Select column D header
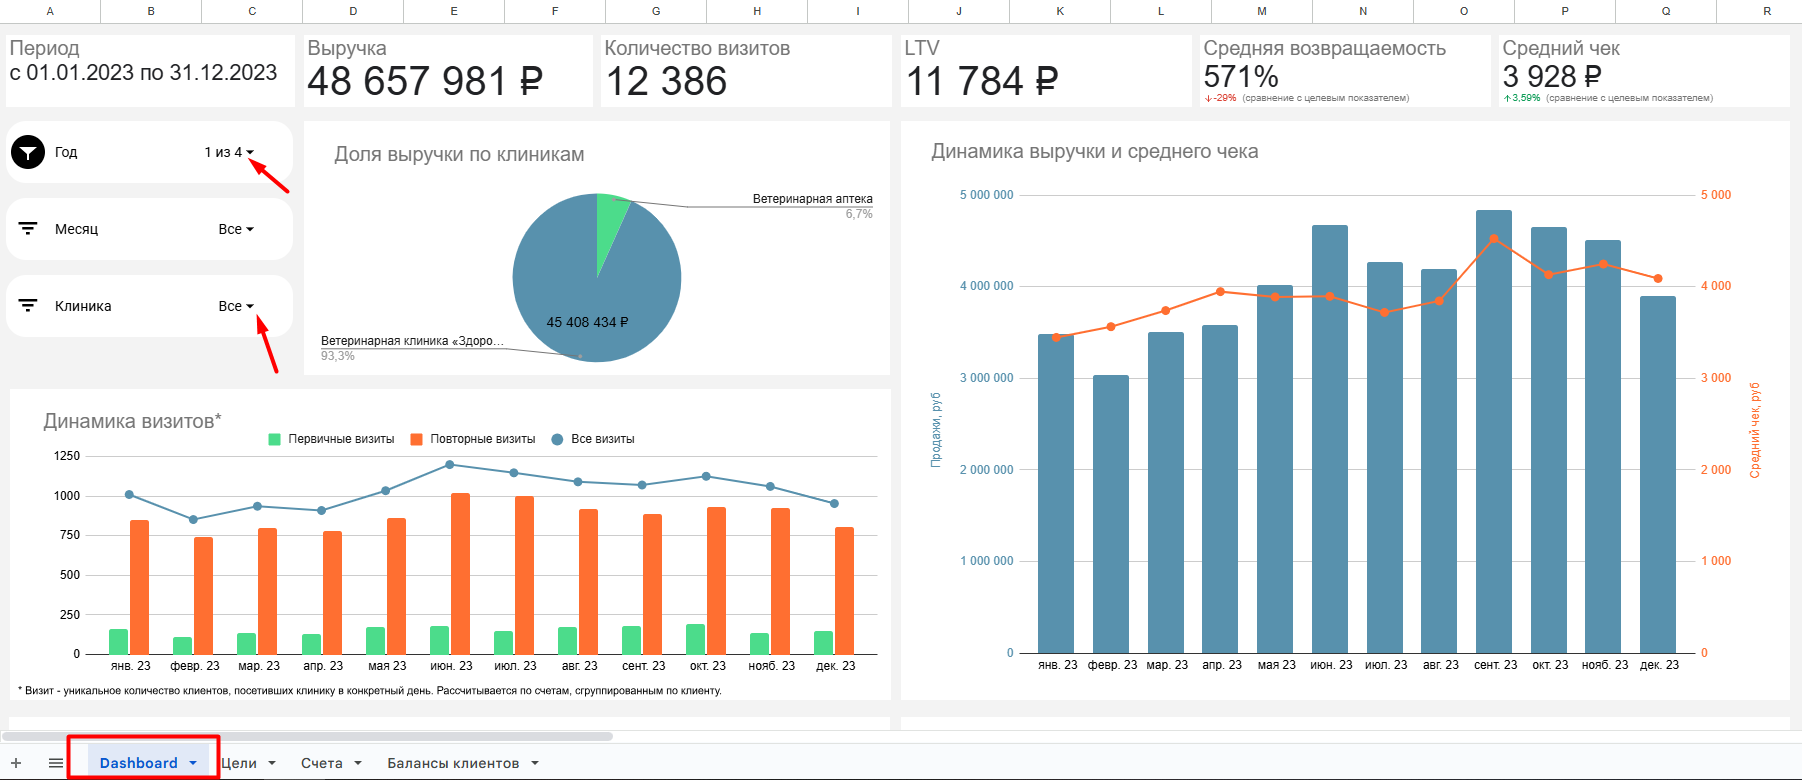 tap(353, 11)
